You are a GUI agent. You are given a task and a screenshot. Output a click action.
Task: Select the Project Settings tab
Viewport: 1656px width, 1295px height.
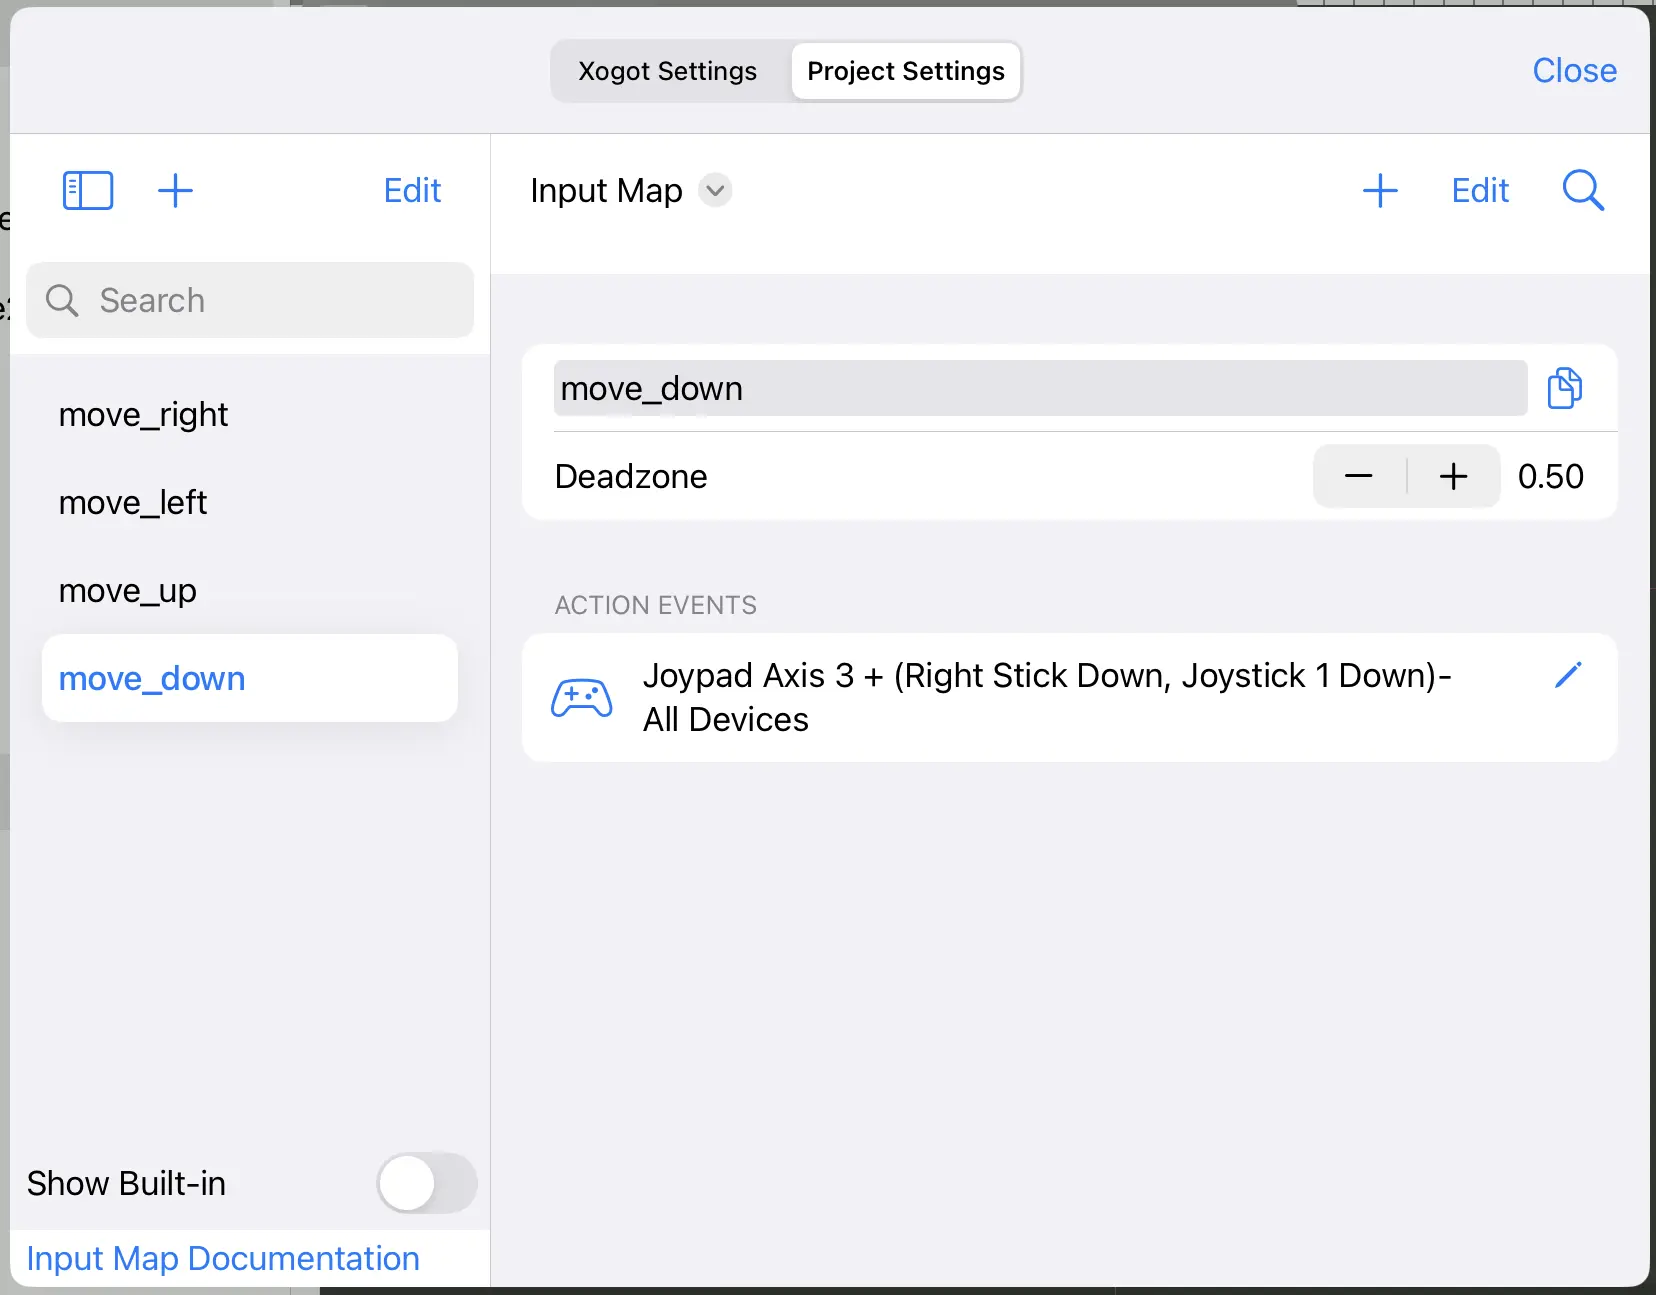click(x=906, y=71)
